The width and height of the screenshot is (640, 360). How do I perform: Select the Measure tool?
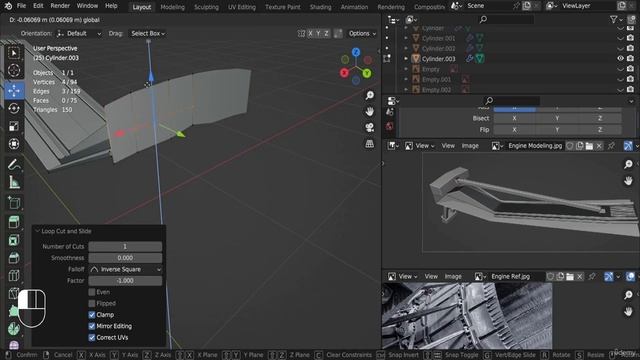(x=14, y=182)
